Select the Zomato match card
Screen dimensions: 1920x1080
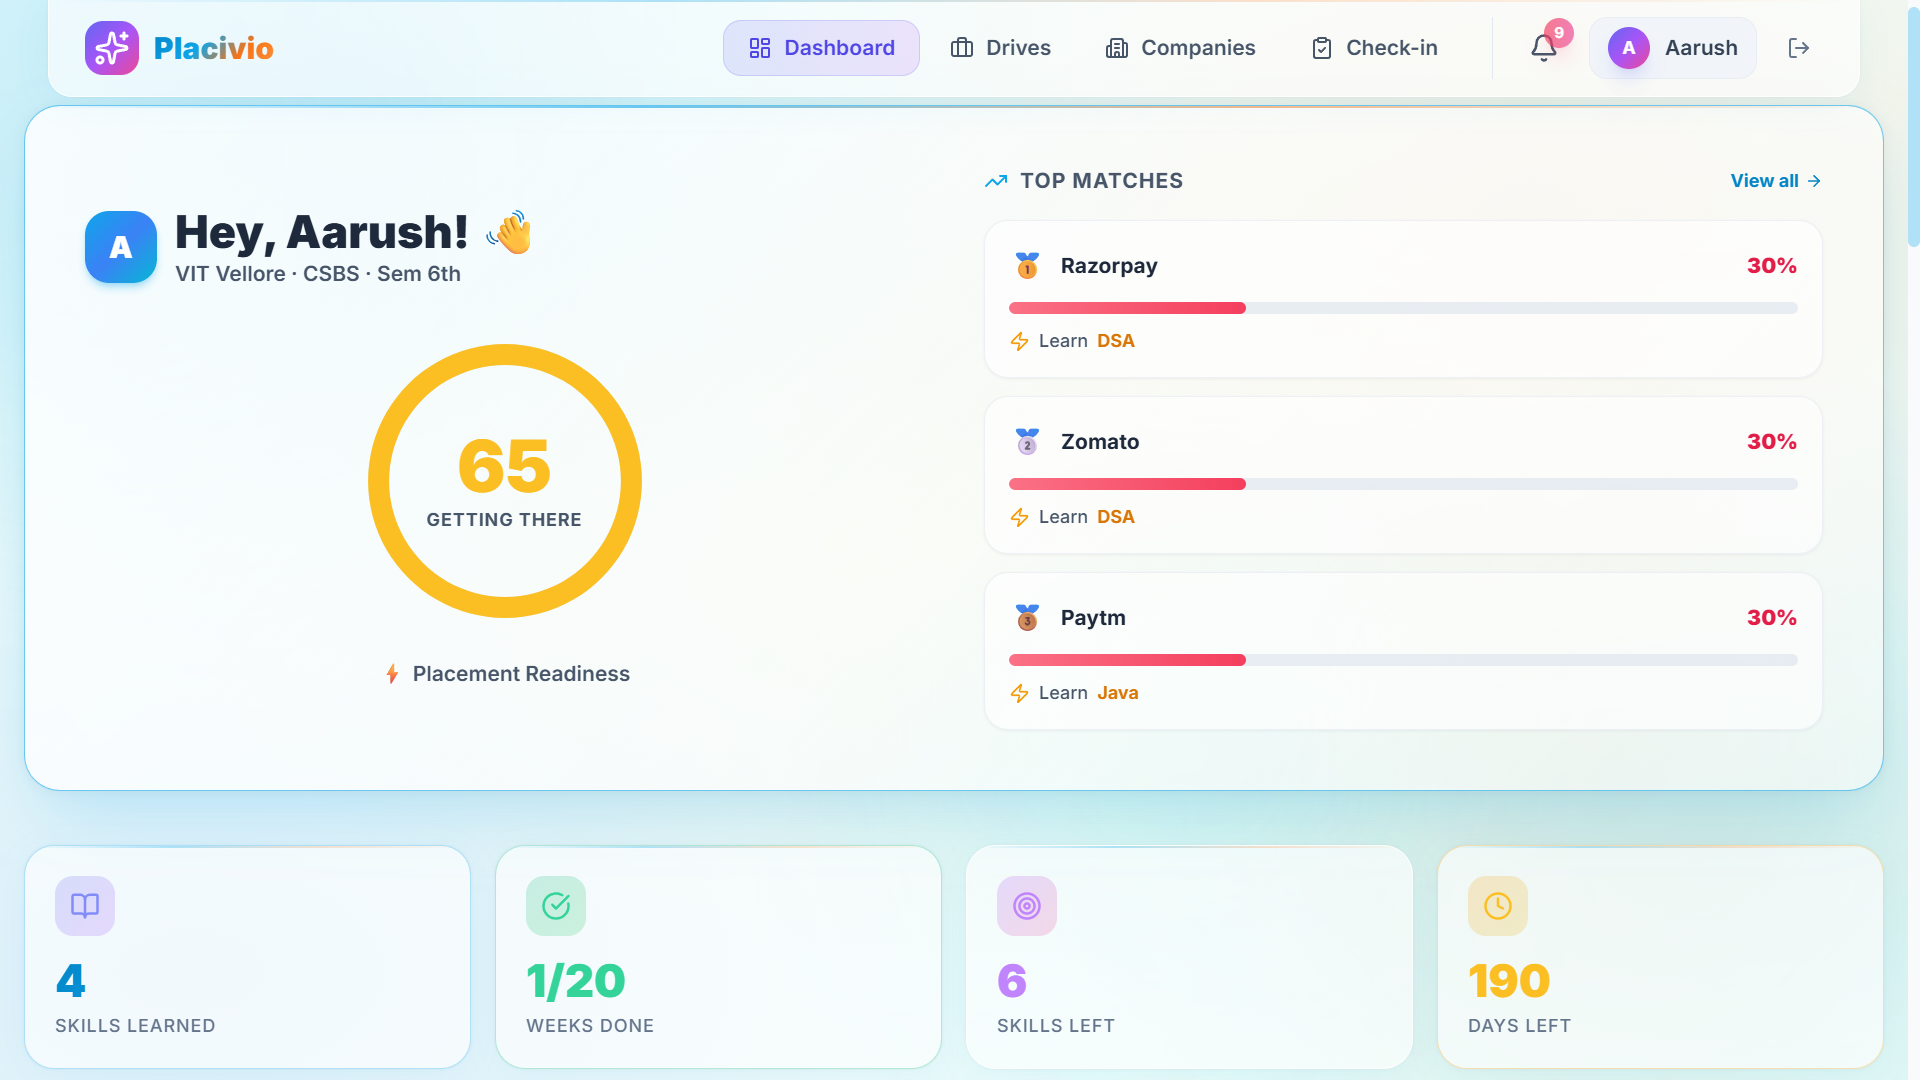(x=1403, y=475)
